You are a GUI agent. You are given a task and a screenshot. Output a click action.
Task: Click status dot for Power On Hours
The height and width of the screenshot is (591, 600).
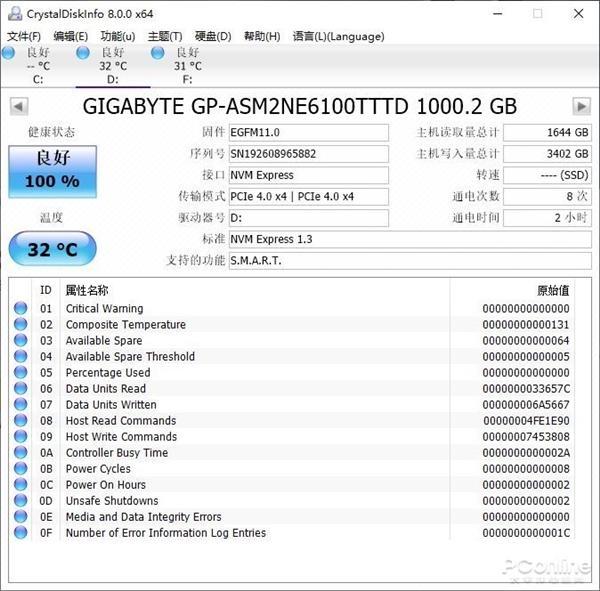[x=21, y=485]
